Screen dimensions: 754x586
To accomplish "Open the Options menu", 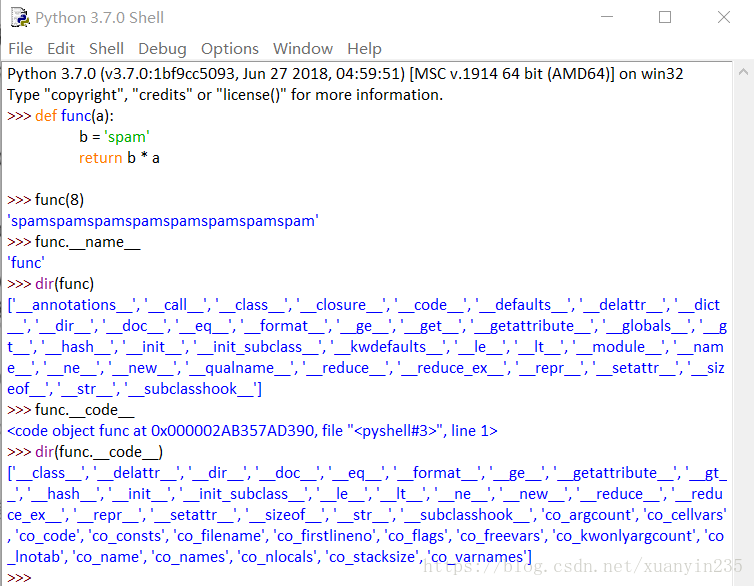I will (229, 49).
